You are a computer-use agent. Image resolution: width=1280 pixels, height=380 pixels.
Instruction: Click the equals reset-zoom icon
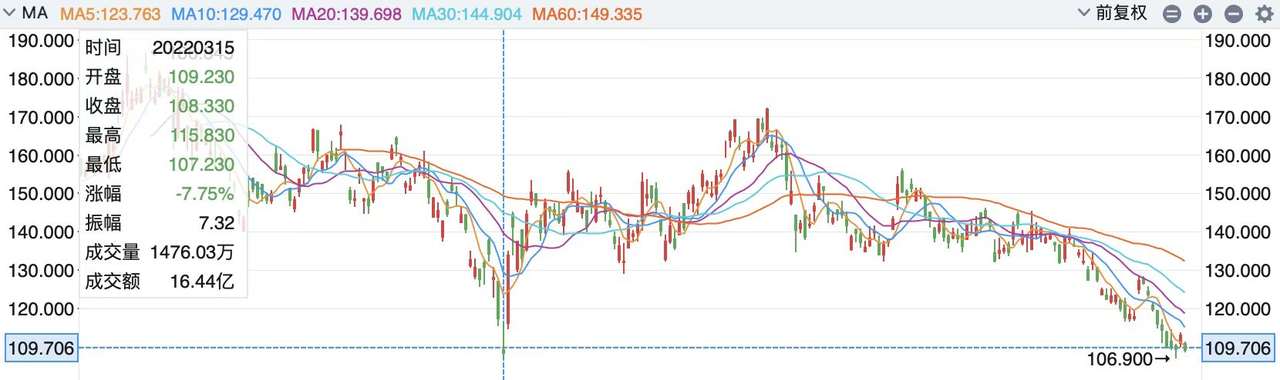(x=1173, y=14)
